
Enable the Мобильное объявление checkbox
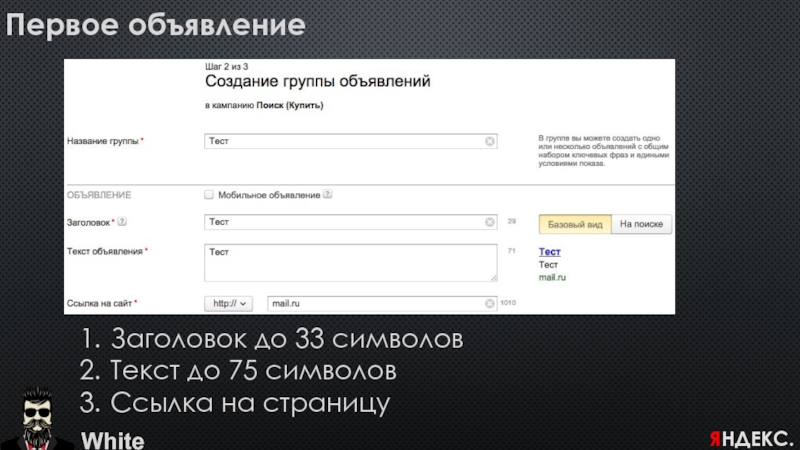click(209, 194)
